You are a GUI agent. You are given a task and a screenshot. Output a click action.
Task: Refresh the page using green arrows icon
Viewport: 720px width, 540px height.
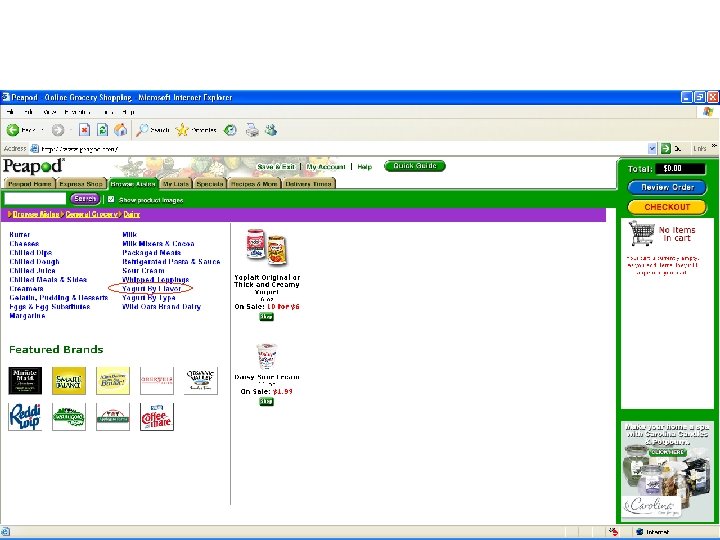point(102,130)
